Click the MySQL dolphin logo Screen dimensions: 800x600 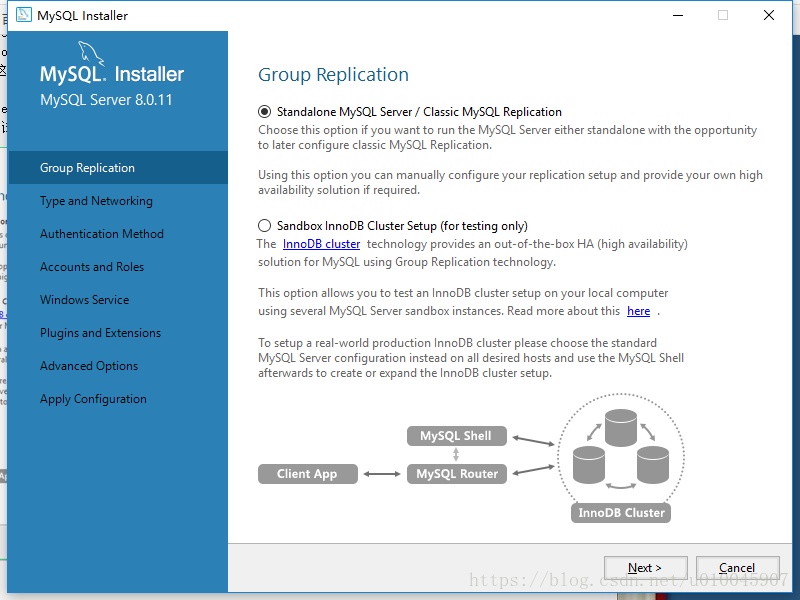(x=91, y=54)
